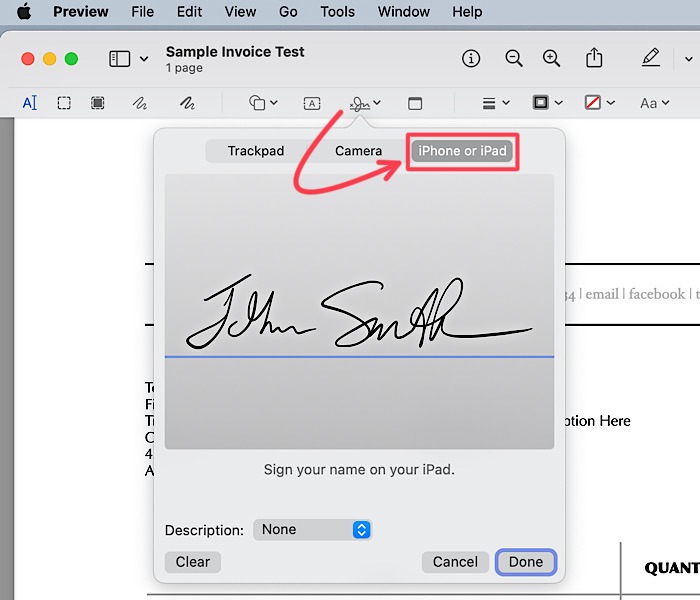Click the 'Description:' label

(204, 530)
